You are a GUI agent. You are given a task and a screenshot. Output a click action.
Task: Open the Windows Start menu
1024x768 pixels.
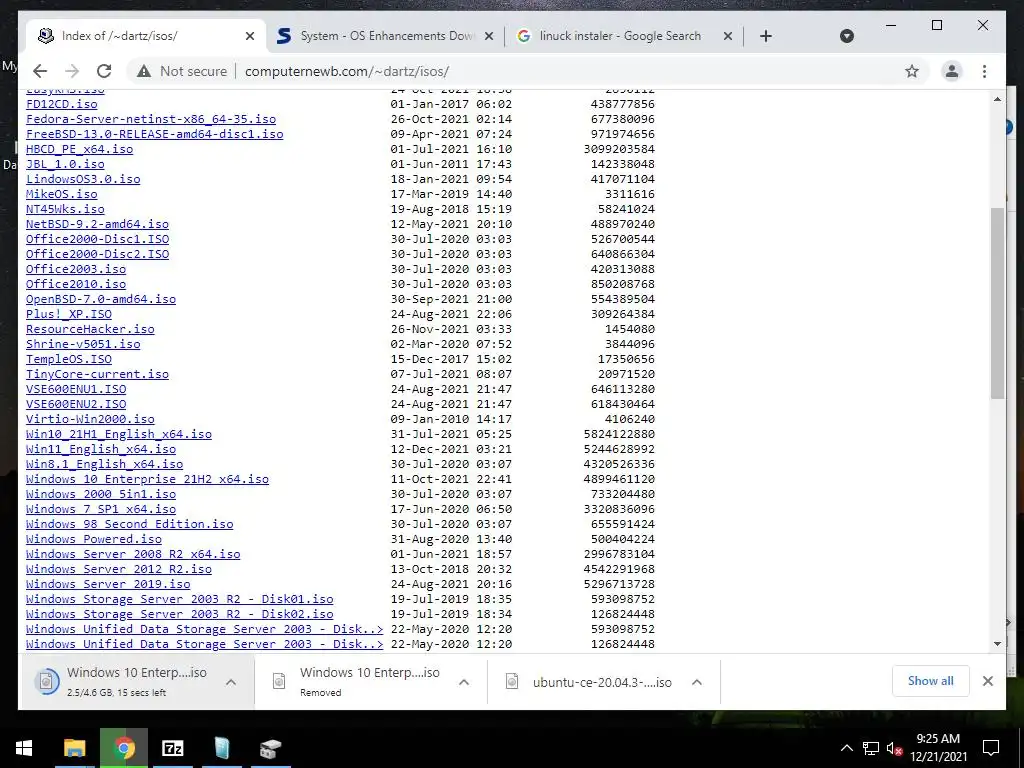pos(24,748)
